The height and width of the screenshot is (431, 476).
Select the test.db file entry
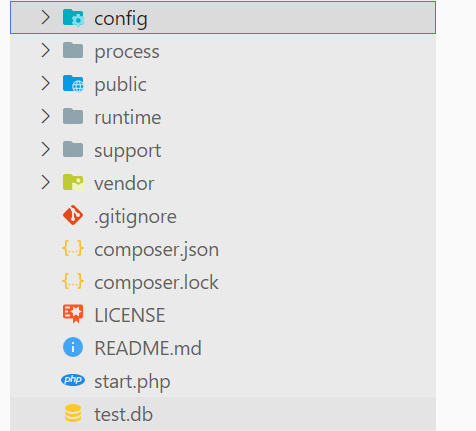pos(223,414)
